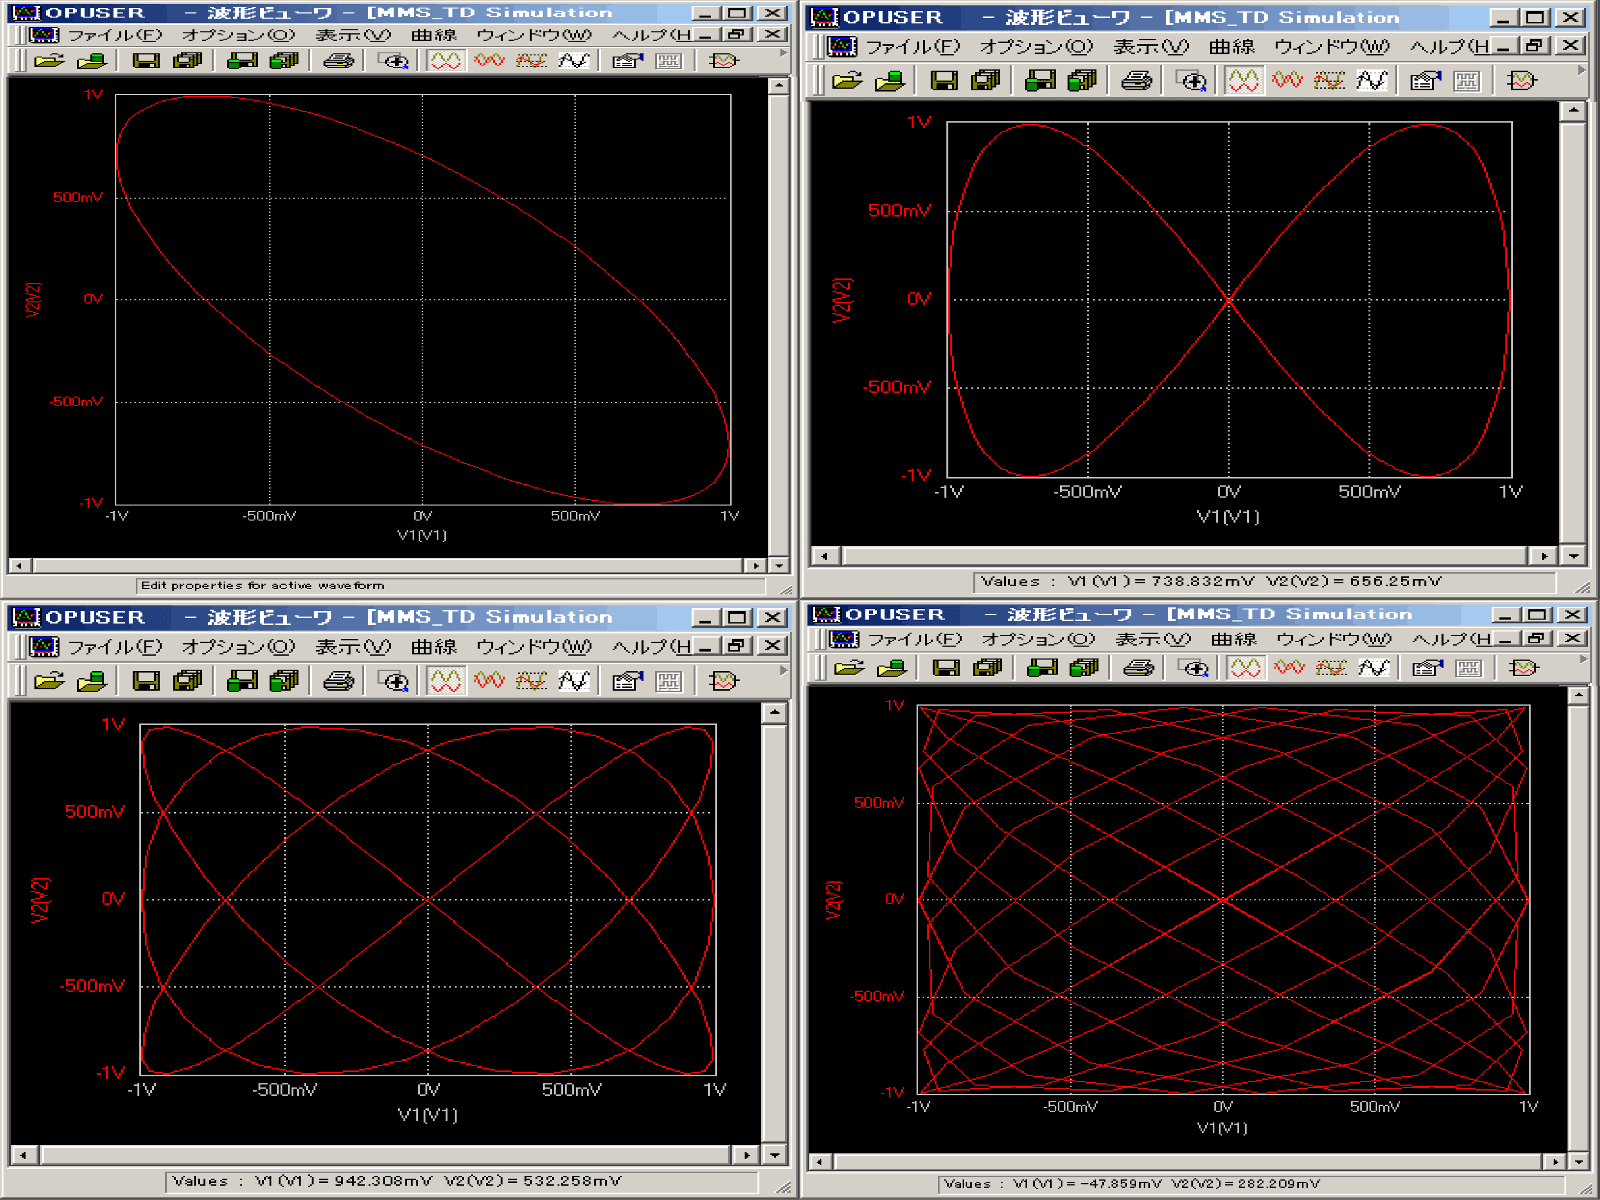
Task: Click the scroll-left arrow in the window reading V1=942.308mV
Action: (x=25, y=1155)
